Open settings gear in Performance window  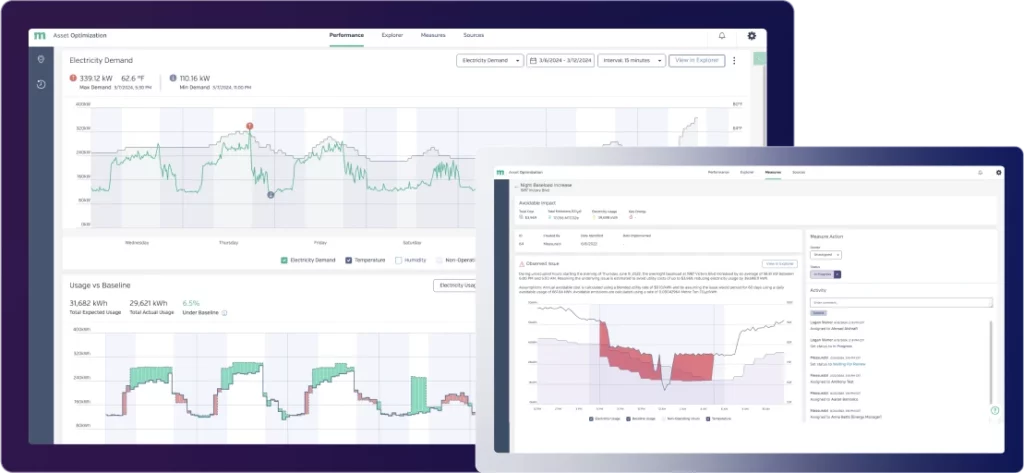tap(752, 36)
